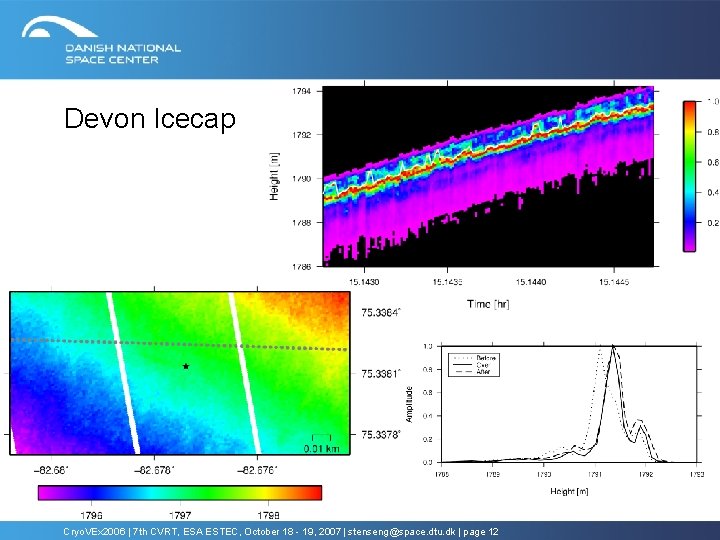
Task: Click the longitude label -82.678°
Action: tap(154, 471)
